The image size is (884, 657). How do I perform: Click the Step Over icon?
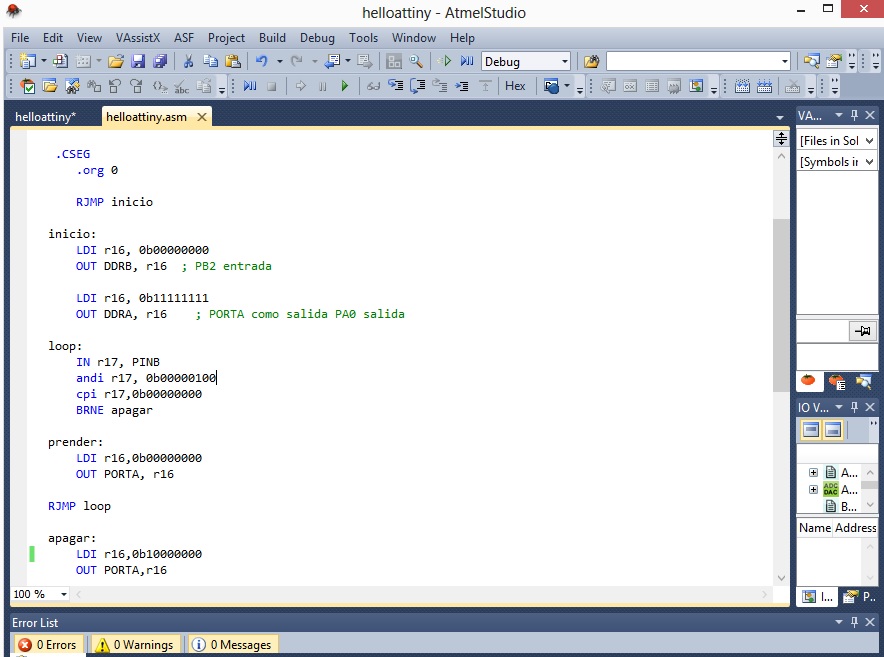[x=417, y=86]
